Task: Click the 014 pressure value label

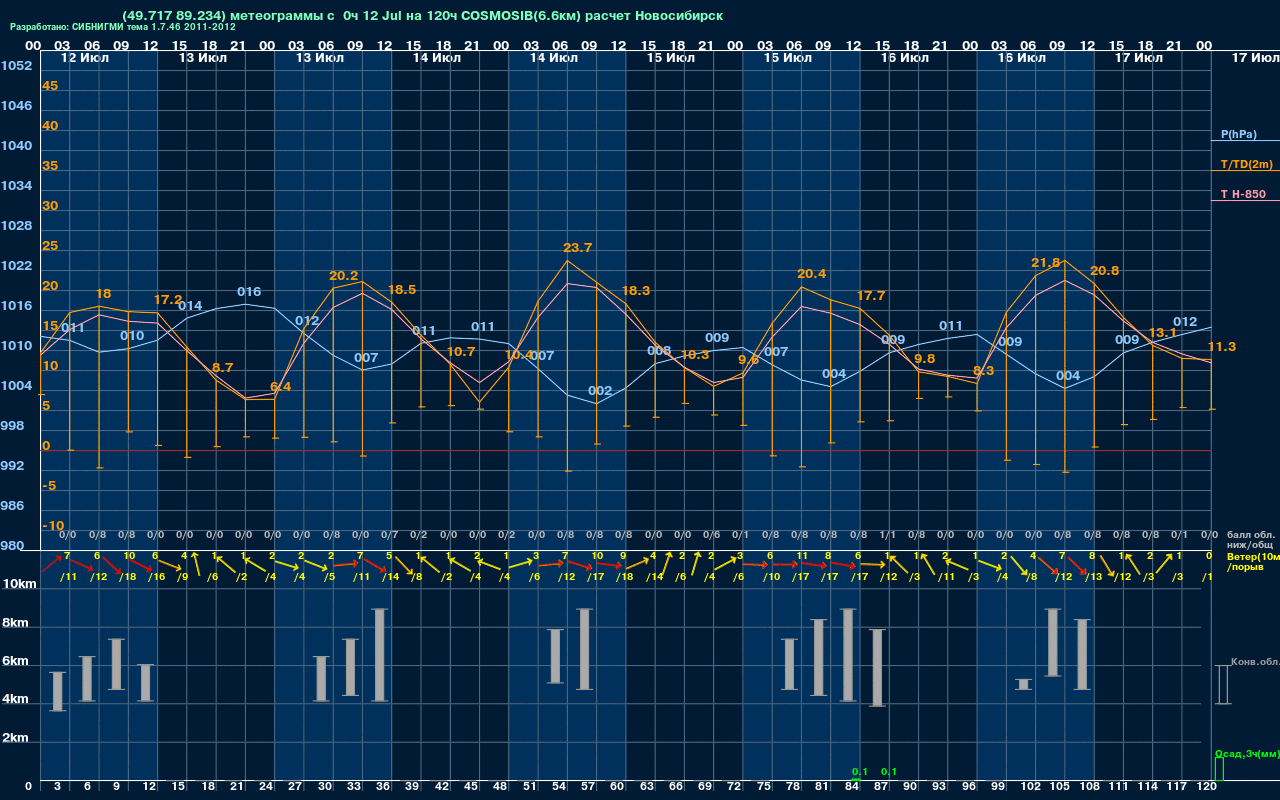Action: [190, 305]
